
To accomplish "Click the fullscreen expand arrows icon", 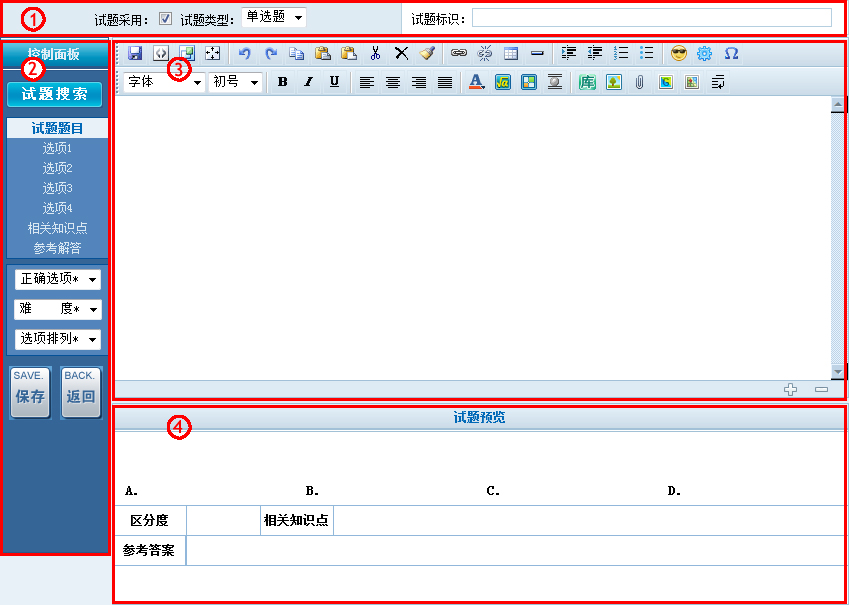I will click(x=213, y=53).
